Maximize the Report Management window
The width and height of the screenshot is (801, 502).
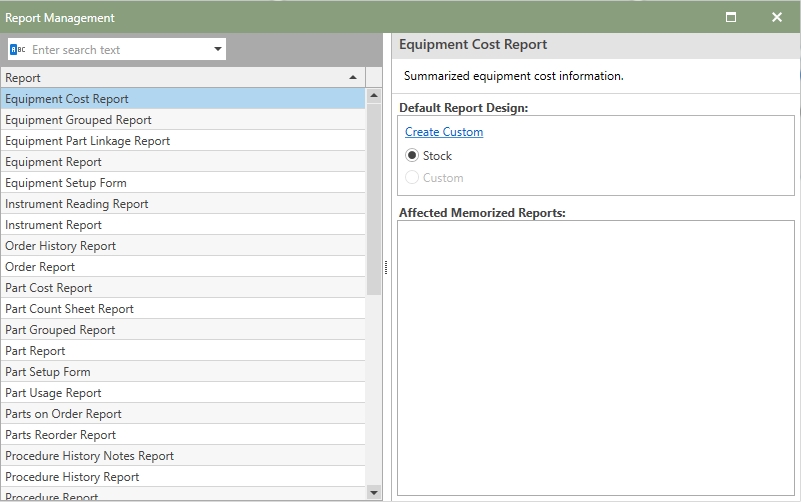(x=731, y=17)
